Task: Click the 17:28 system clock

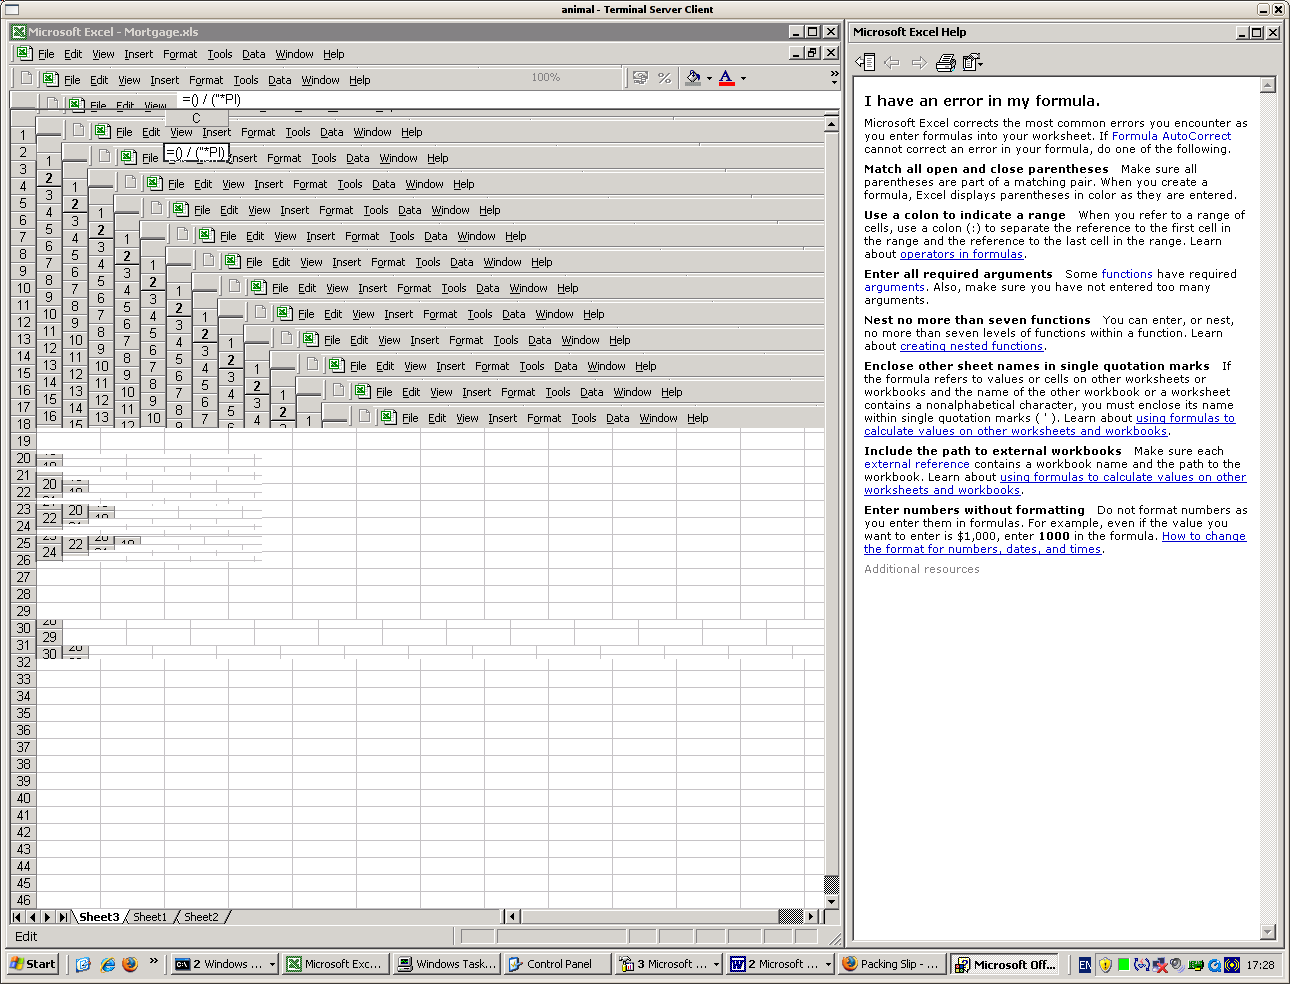Action: [1260, 965]
